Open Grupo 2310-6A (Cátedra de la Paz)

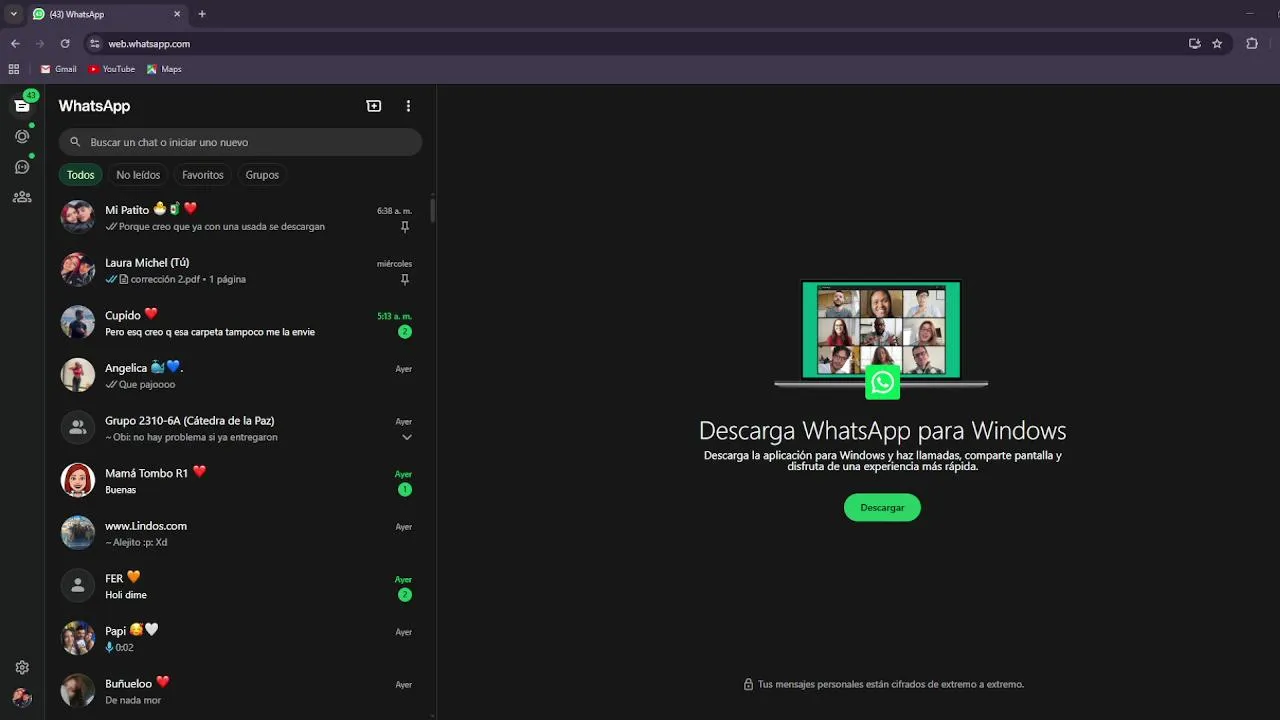point(240,428)
